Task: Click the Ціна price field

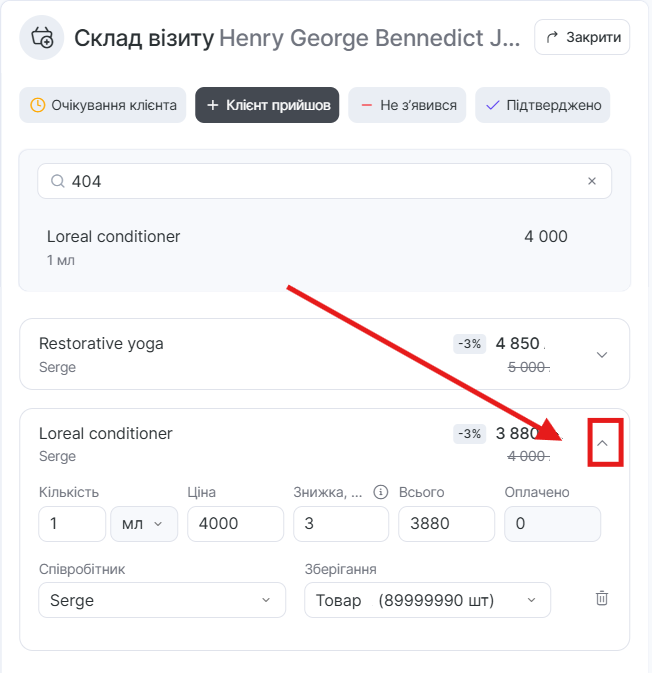Action: point(235,524)
